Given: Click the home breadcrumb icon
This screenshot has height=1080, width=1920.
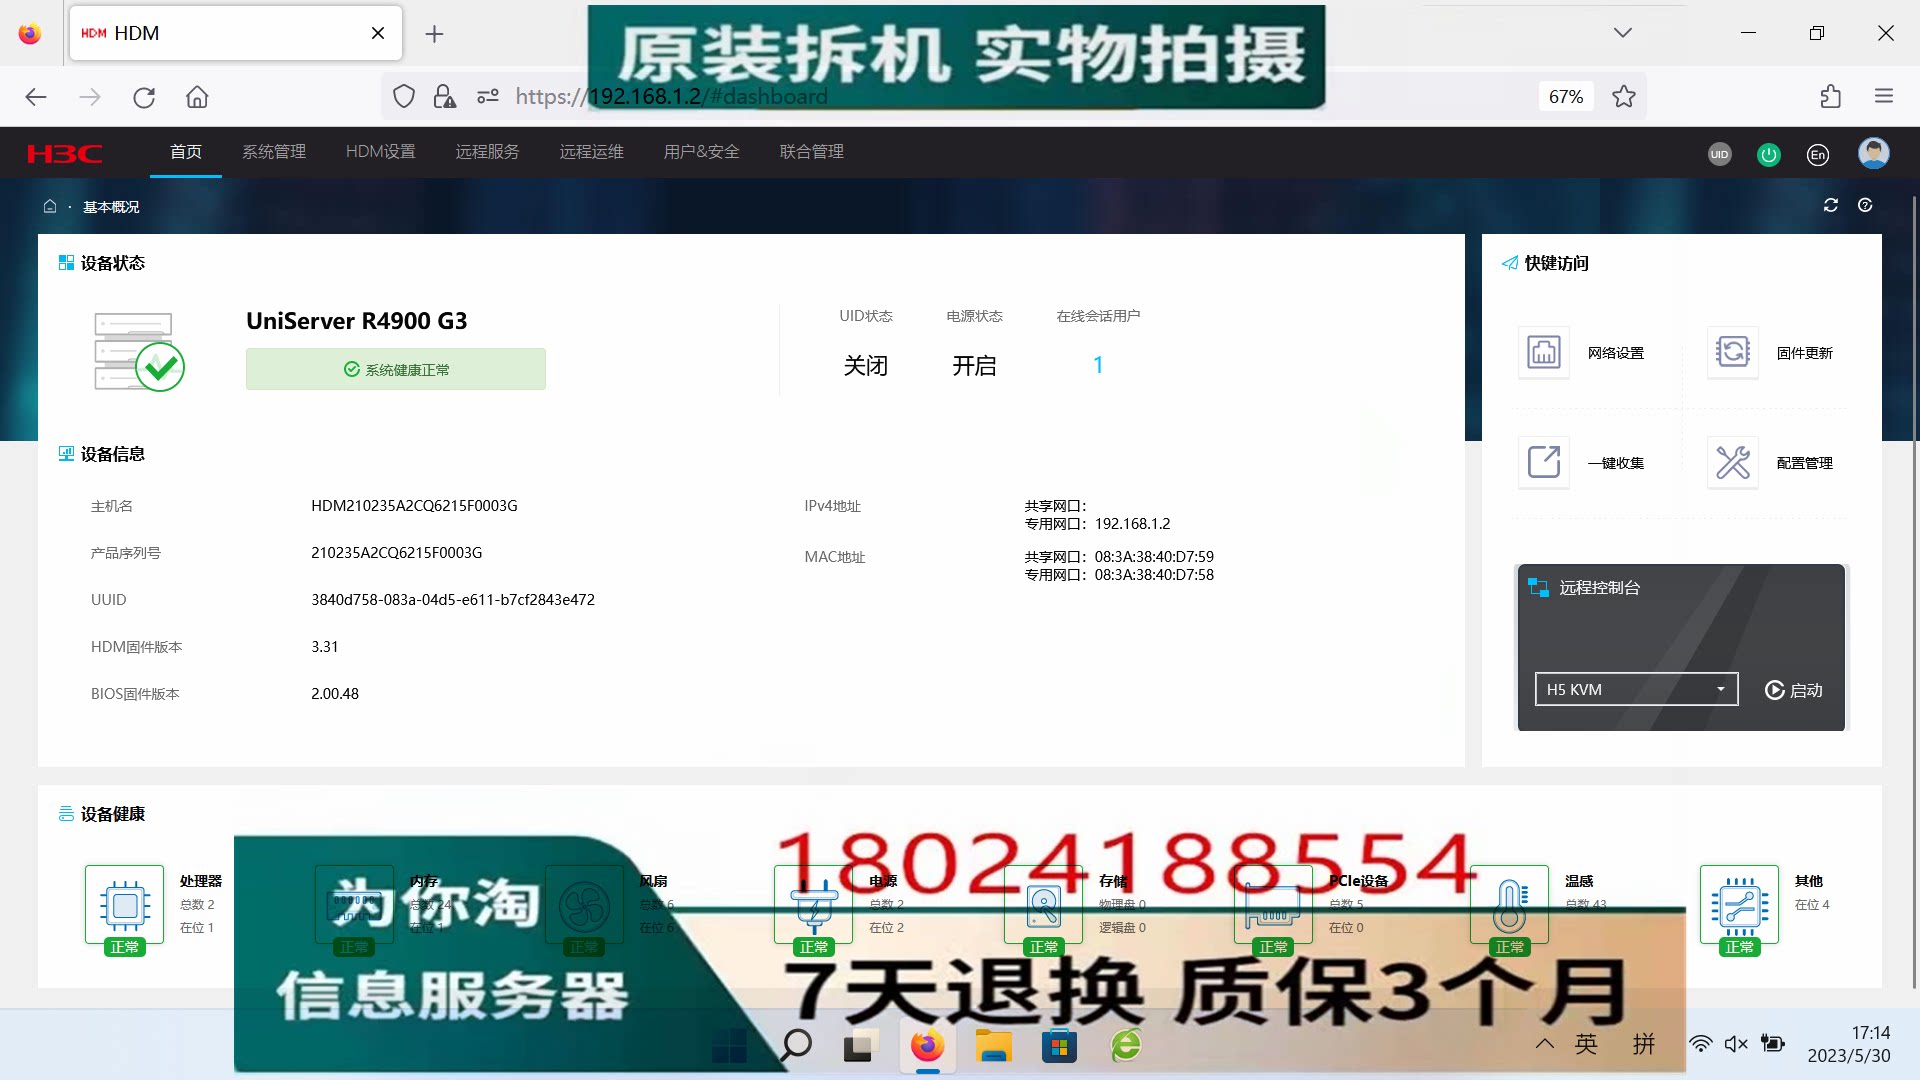Looking at the screenshot, I should (50, 206).
